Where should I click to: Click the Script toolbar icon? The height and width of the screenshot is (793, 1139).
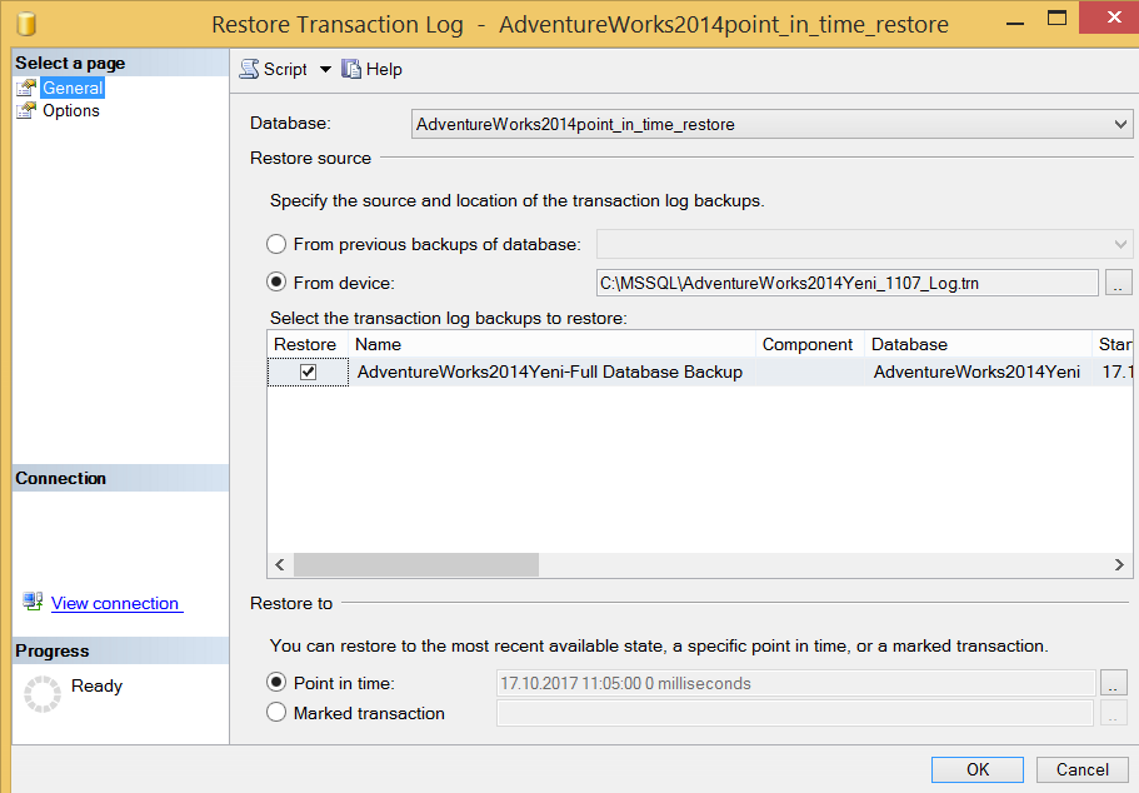click(x=249, y=69)
